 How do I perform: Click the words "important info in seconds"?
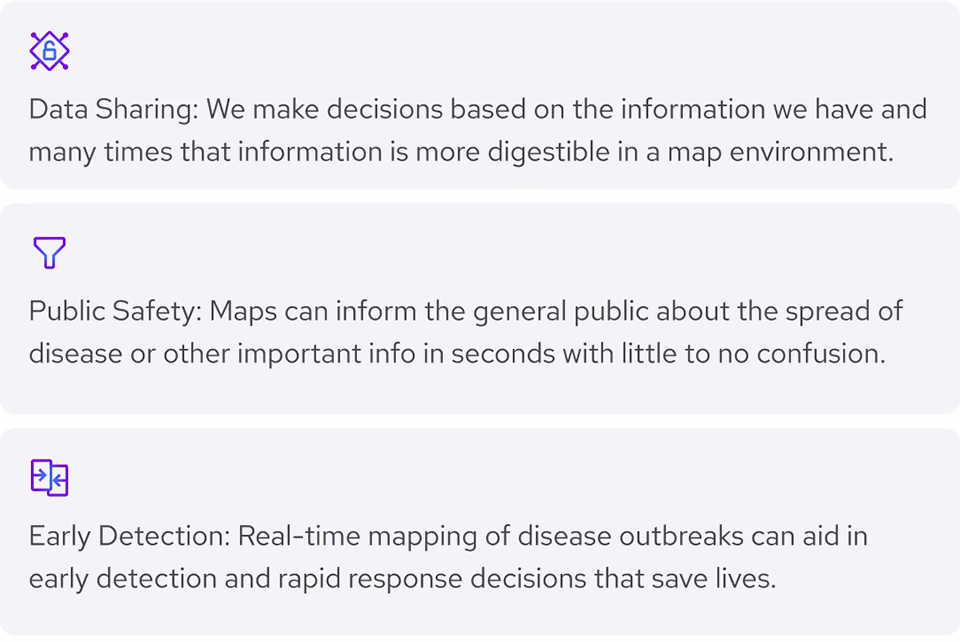389,355
